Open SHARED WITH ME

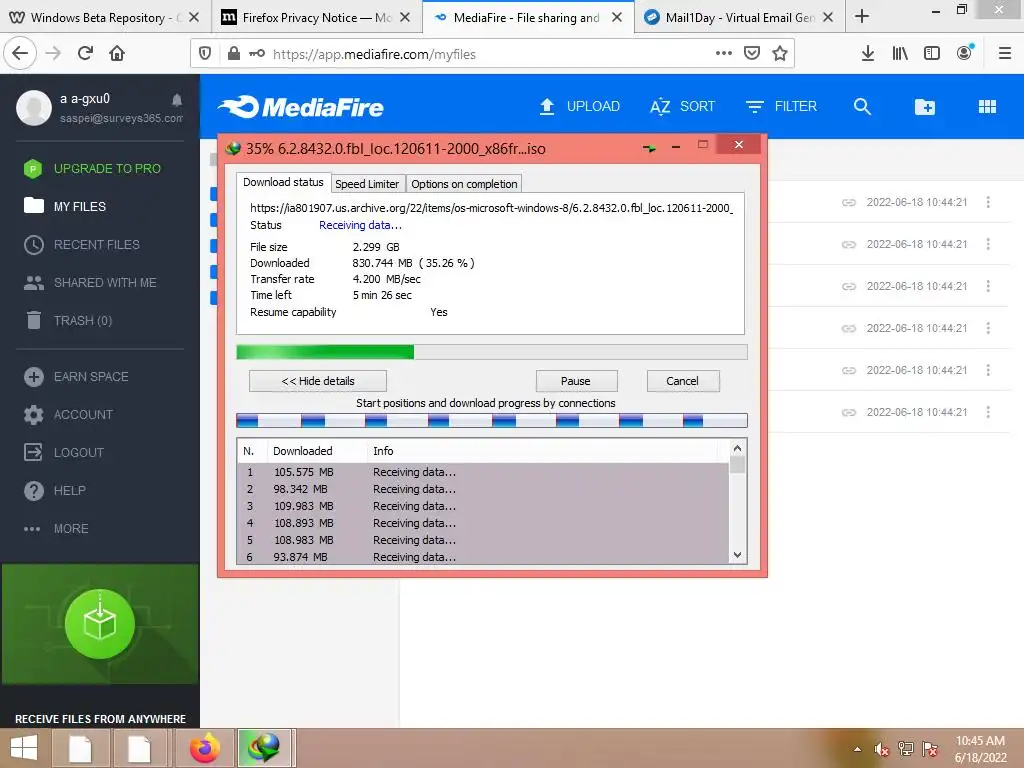coord(90,283)
